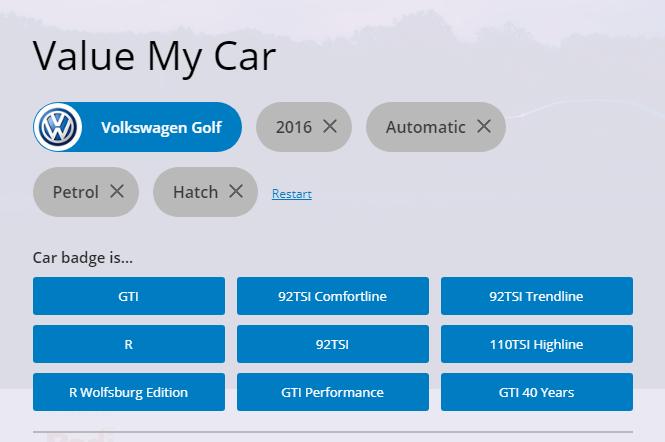Select the R badge
Screen dimensions: 665x442
pos(128,344)
